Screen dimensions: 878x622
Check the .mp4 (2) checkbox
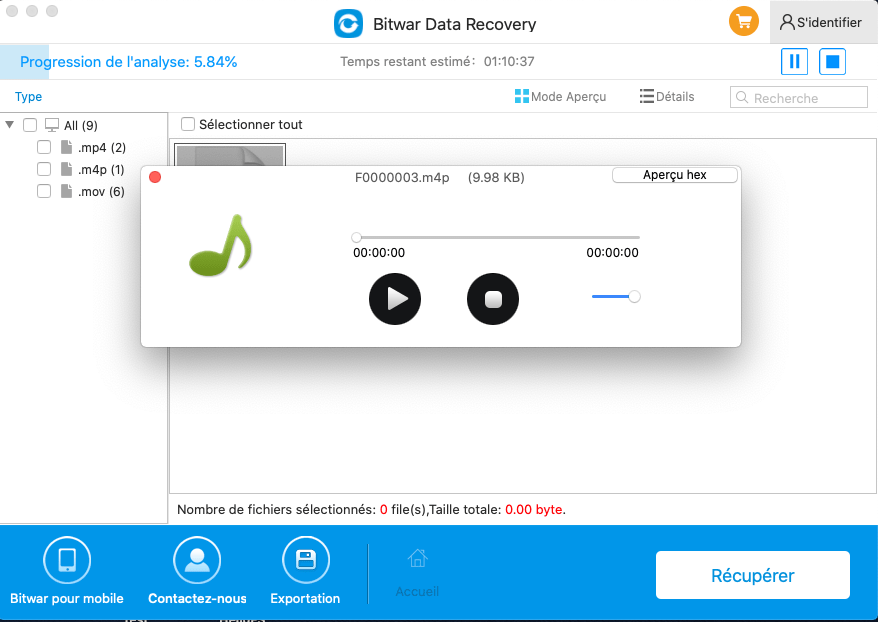pyautogui.click(x=44, y=147)
